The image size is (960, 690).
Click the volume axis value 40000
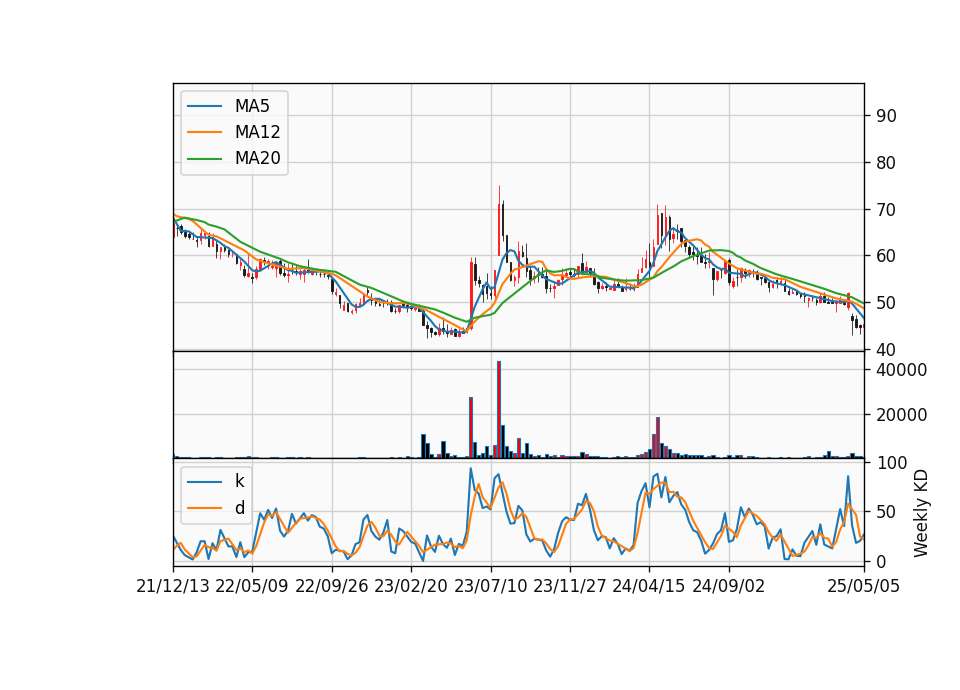point(901,370)
